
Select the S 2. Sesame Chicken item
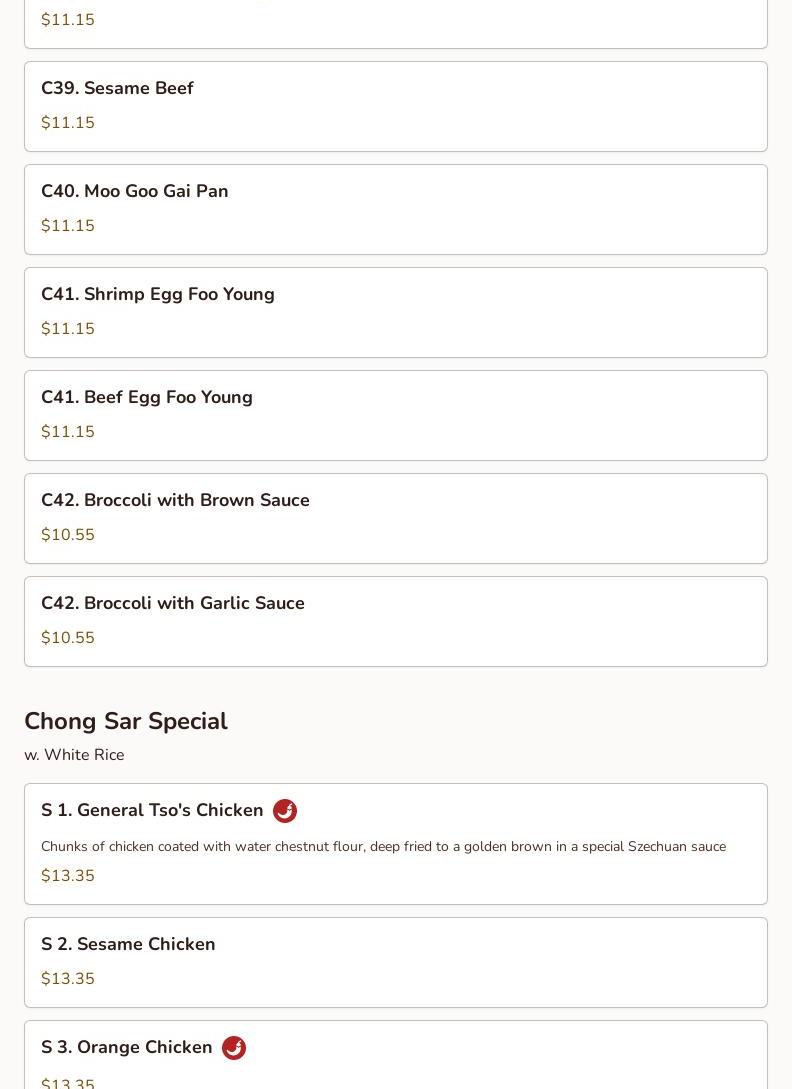point(128,945)
